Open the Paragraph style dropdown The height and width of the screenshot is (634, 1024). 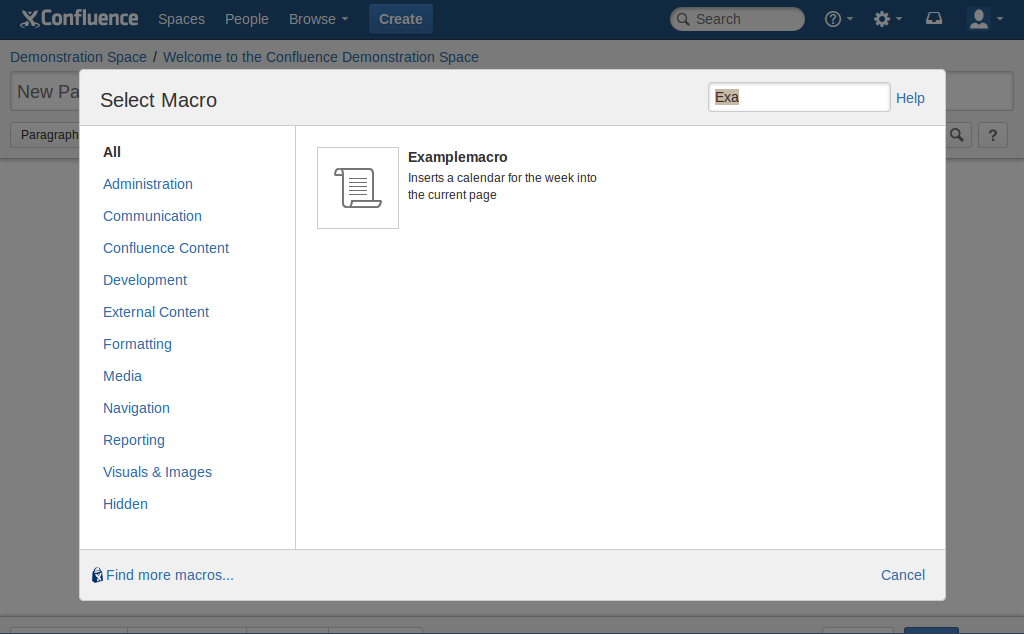click(x=46, y=135)
